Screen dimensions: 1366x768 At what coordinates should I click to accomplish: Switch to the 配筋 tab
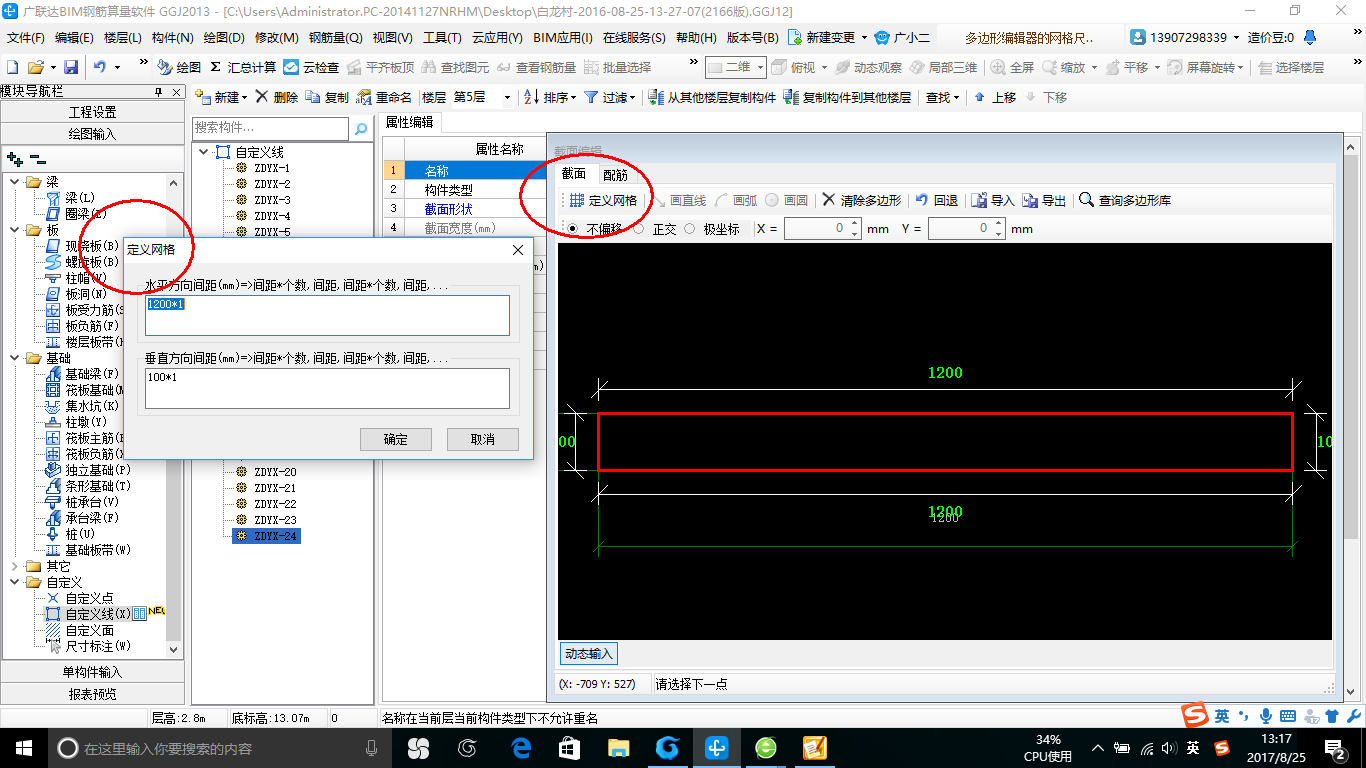tap(615, 174)
